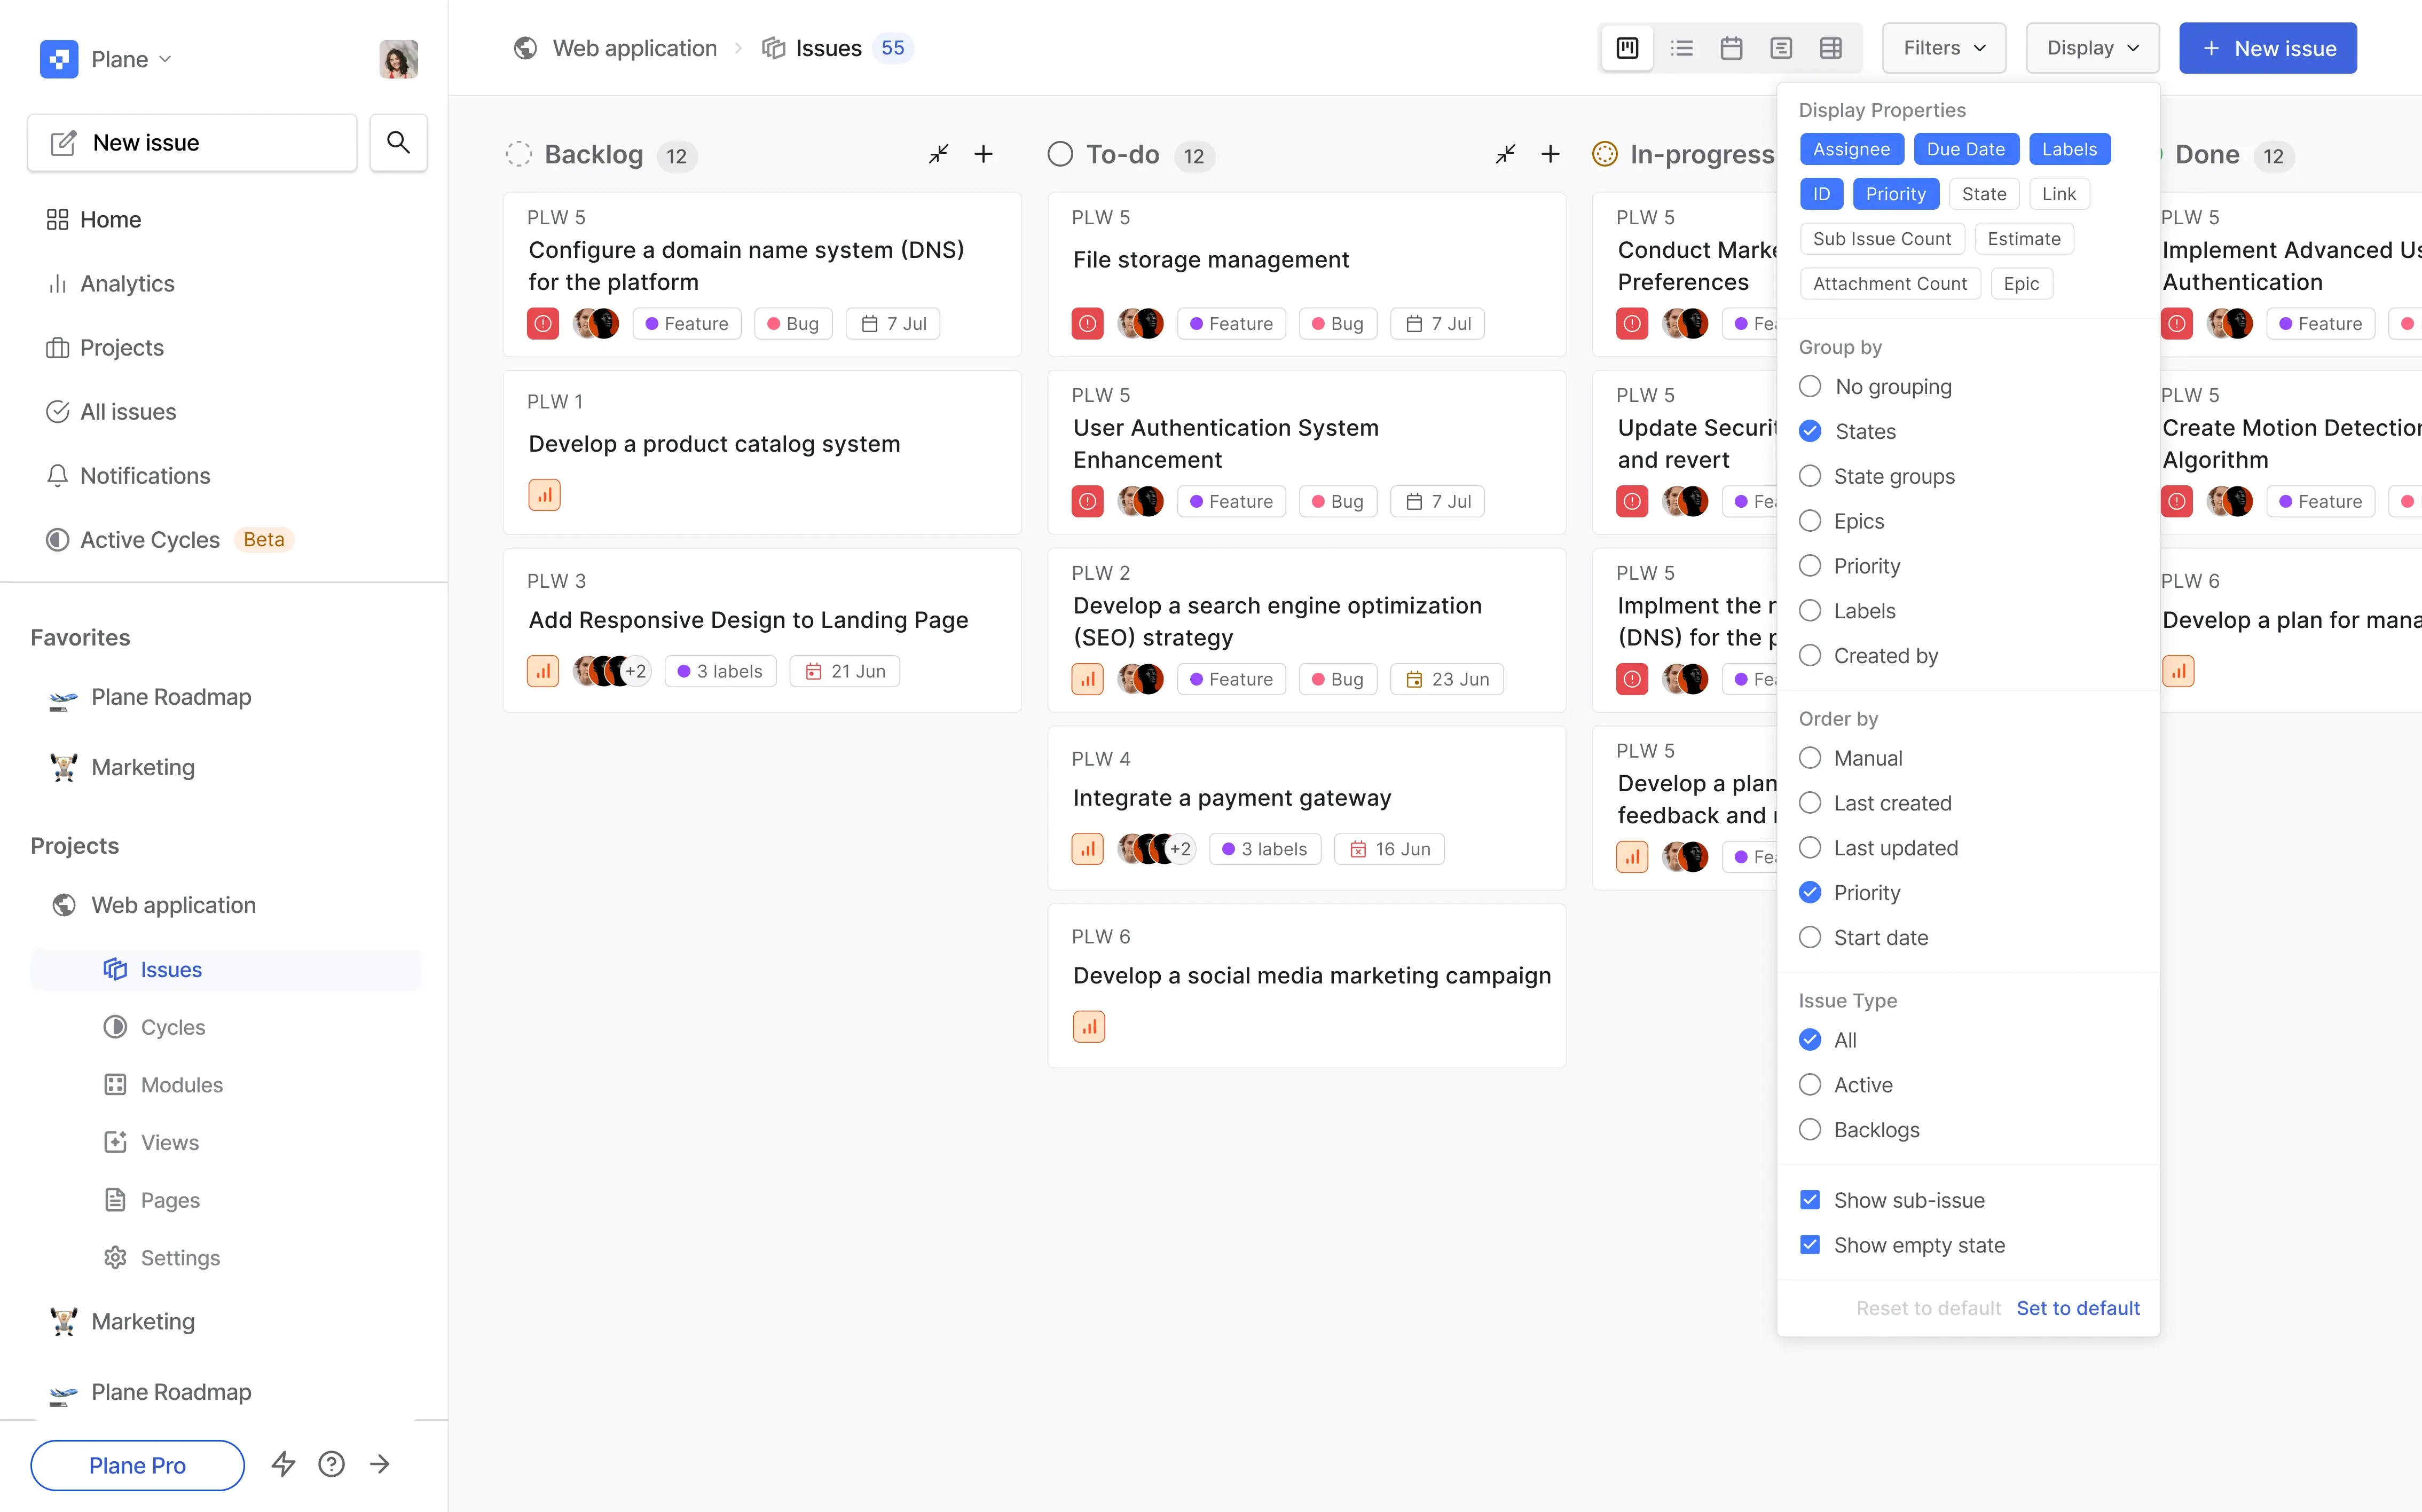This screenshot has width=2422, height=1512.
Task: Add issue to To-do column with plus
Action: 1550,154
